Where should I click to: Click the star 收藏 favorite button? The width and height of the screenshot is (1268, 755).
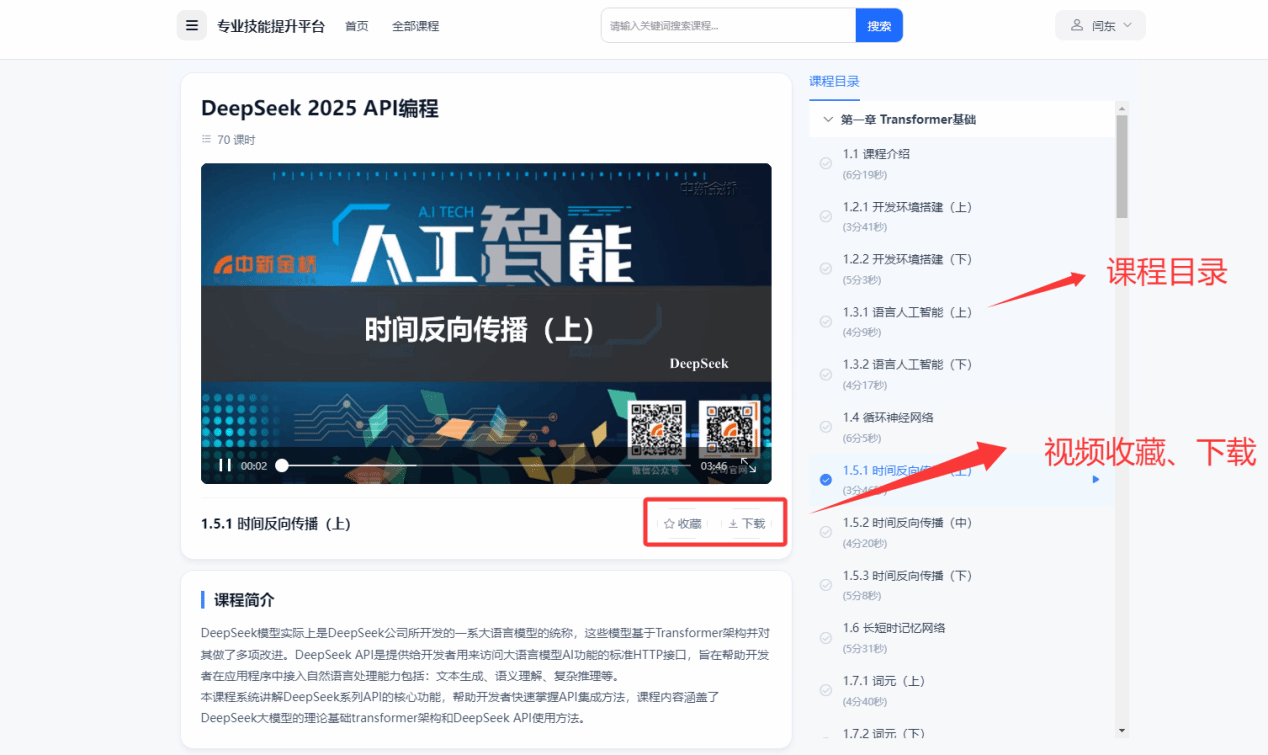[682, 524]
